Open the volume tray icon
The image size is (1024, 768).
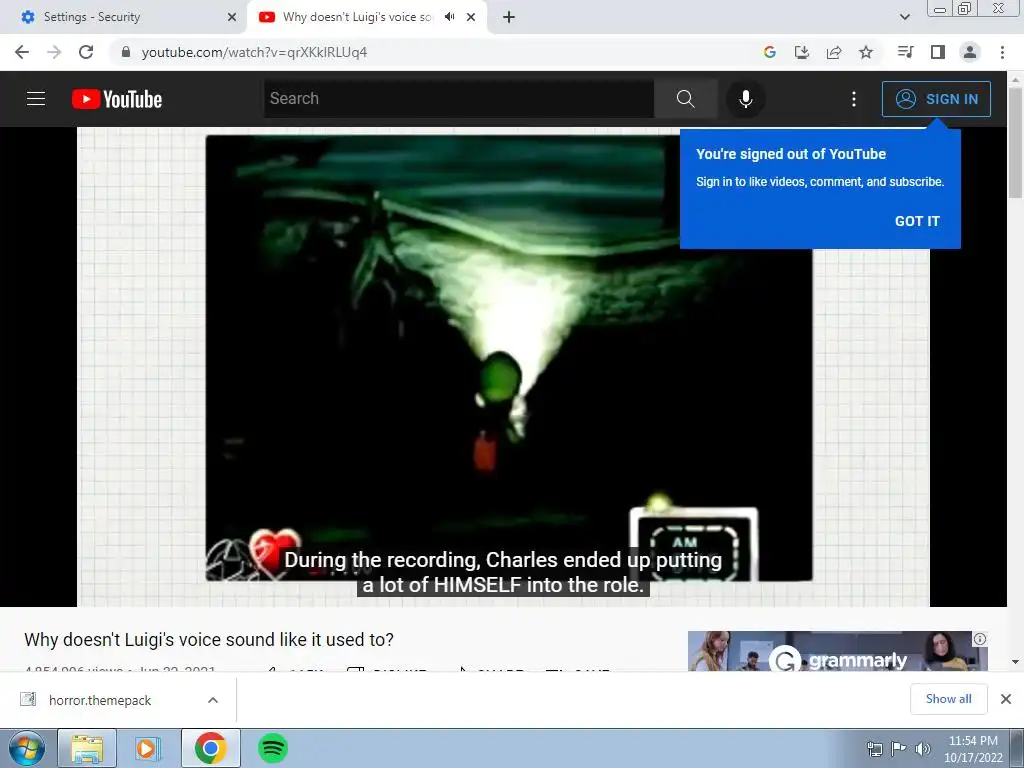coord(923,748)
